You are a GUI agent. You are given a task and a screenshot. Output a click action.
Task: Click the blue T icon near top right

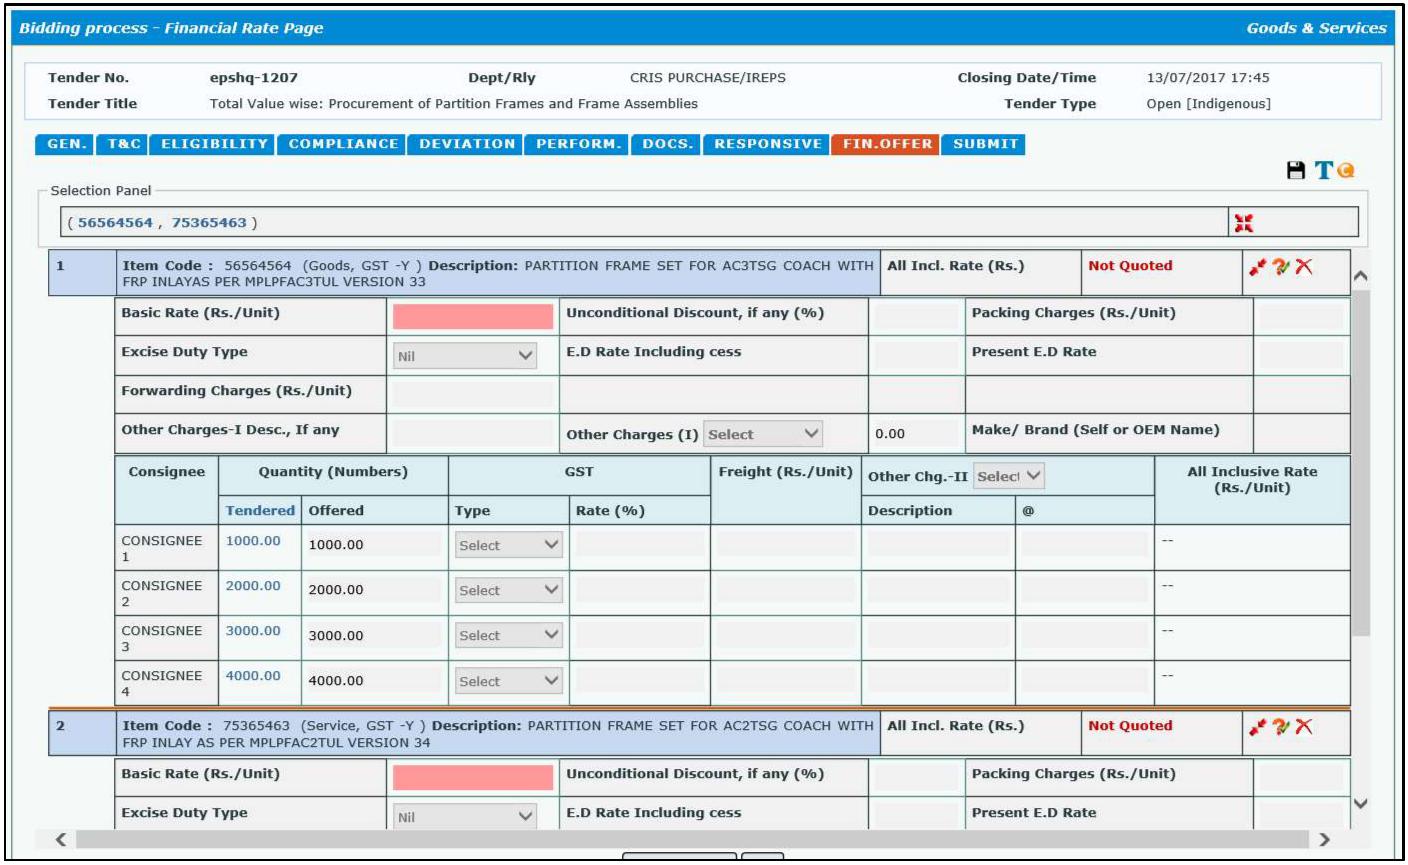pos(1324,168)
